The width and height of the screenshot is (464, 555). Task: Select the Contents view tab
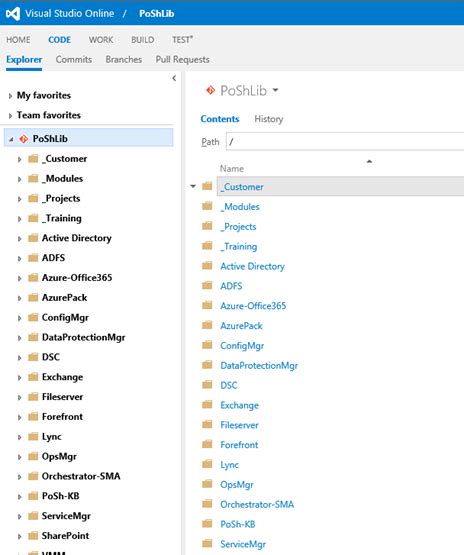[220, 119]
